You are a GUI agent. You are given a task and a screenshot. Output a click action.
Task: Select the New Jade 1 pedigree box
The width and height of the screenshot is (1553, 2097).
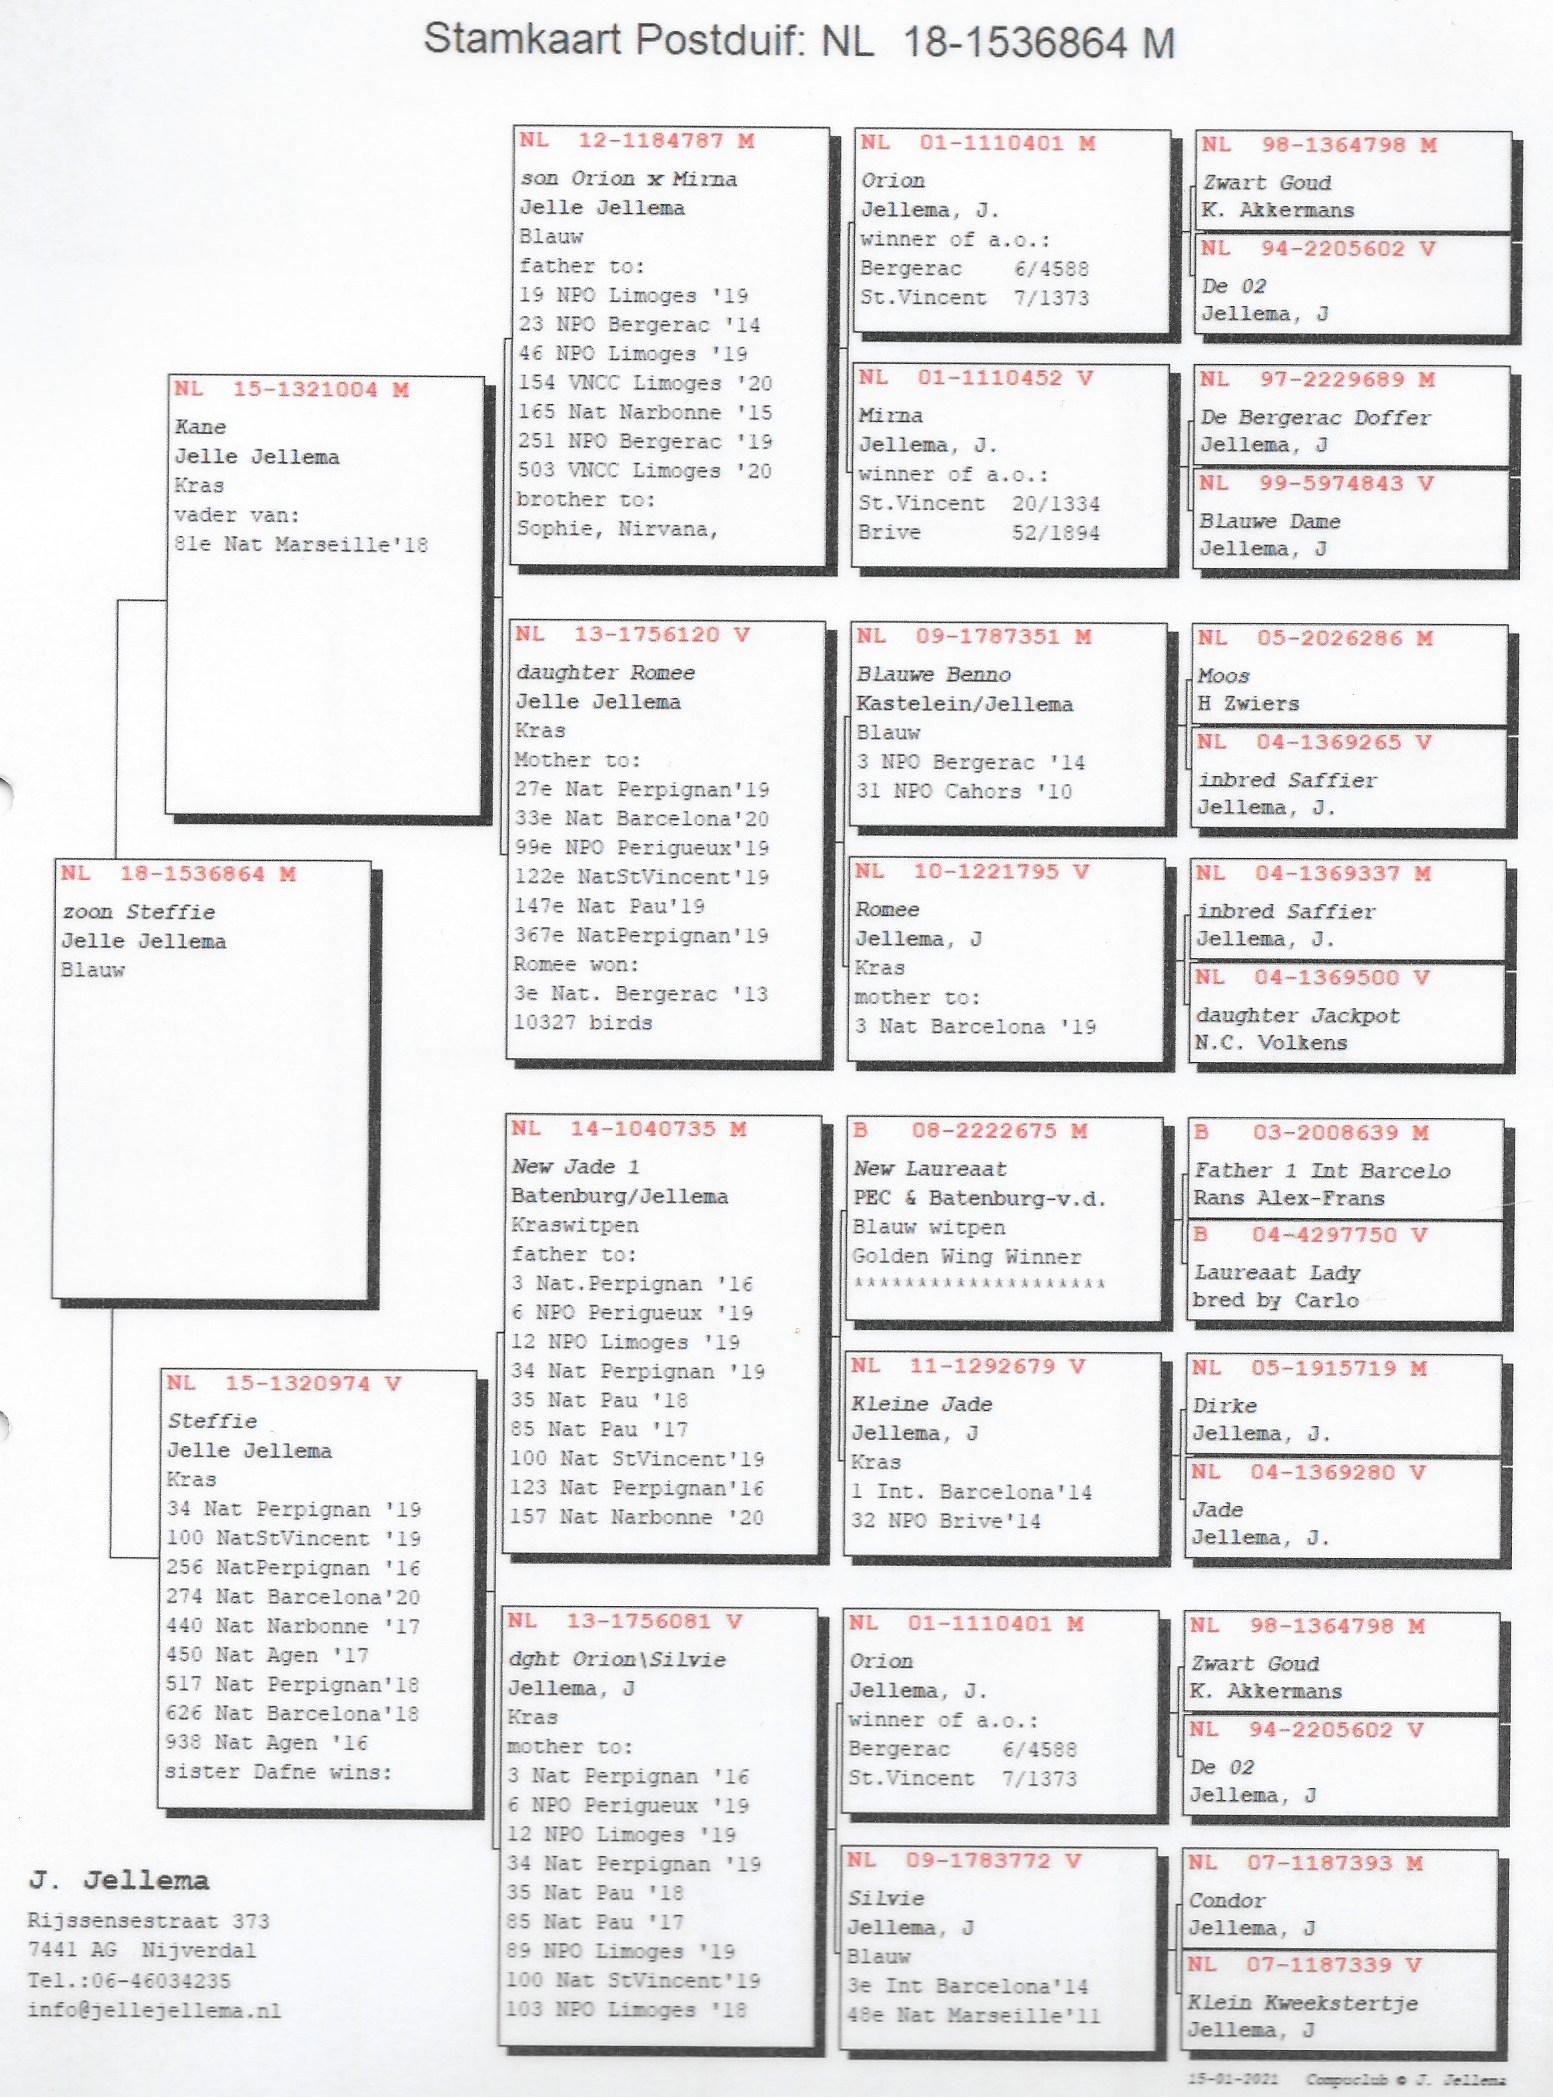662,1334
